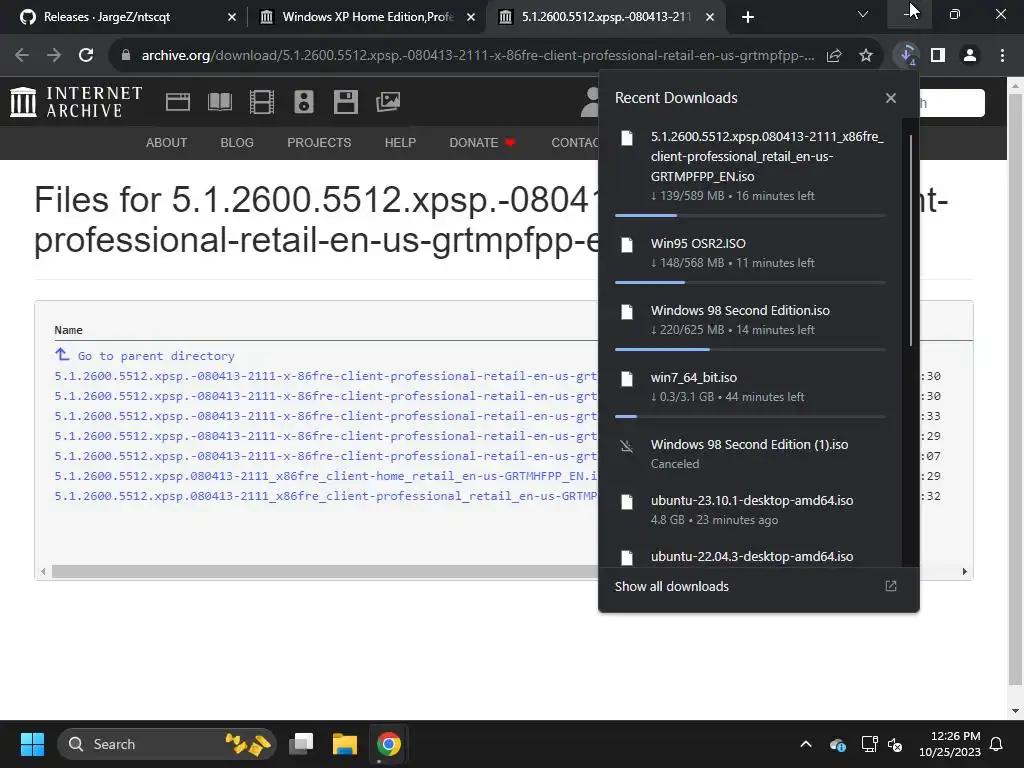Click the archive.org address bar
This screenshot has height=768, width=1024.
[477, 56]
